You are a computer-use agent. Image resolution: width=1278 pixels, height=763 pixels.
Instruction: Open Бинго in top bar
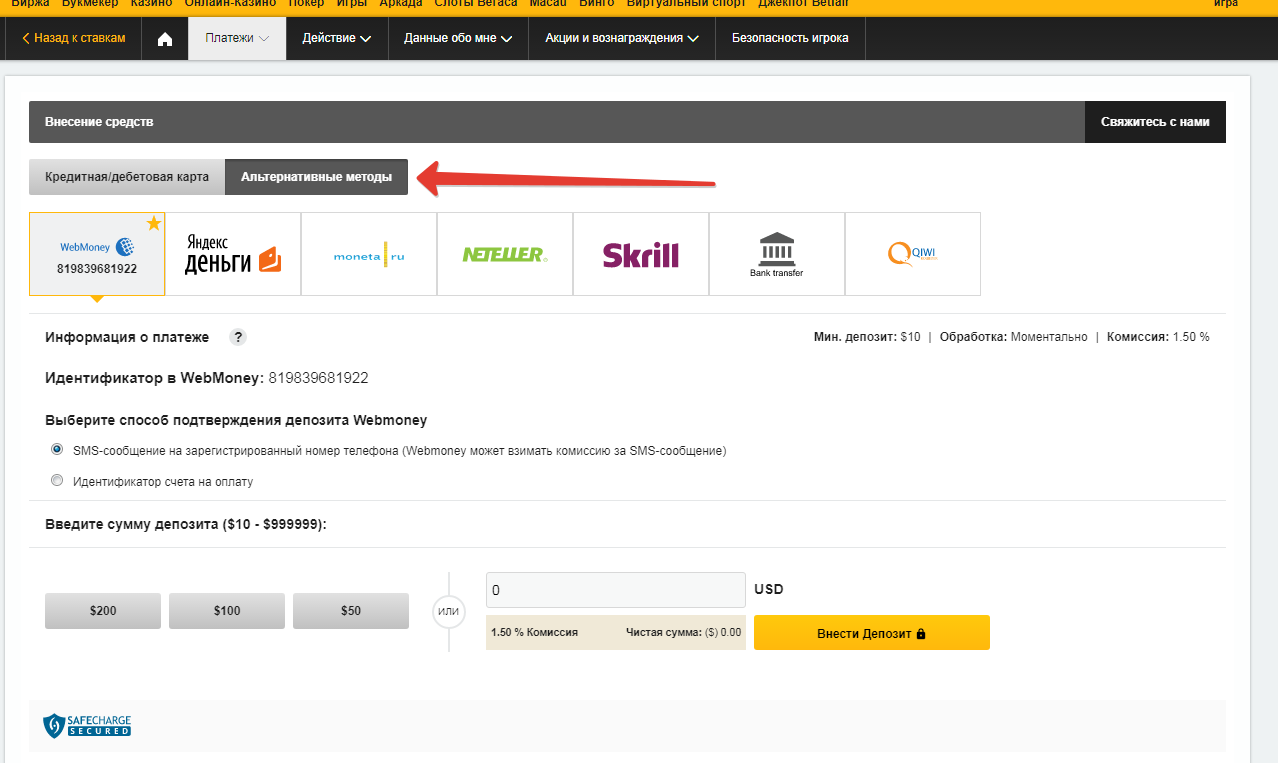tap(597, 4)
